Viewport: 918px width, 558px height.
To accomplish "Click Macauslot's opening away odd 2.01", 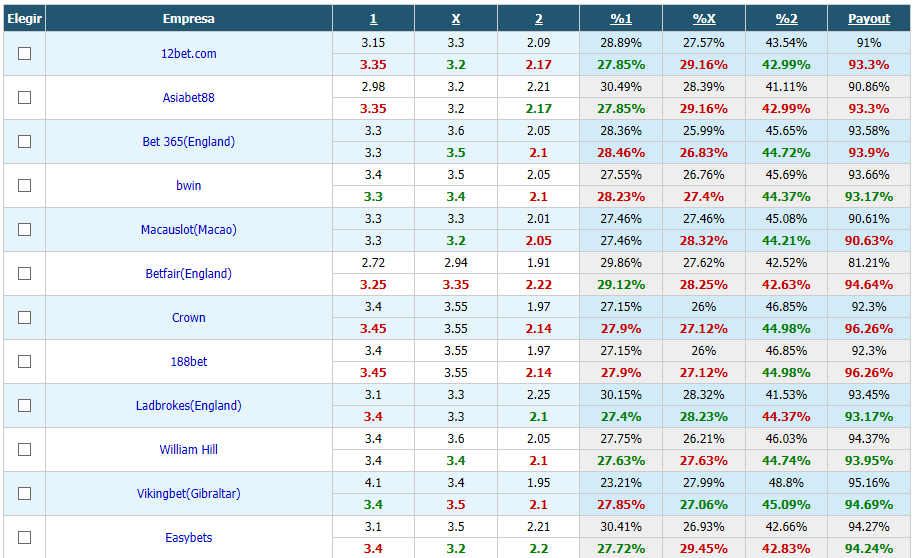I will point(539,218).
